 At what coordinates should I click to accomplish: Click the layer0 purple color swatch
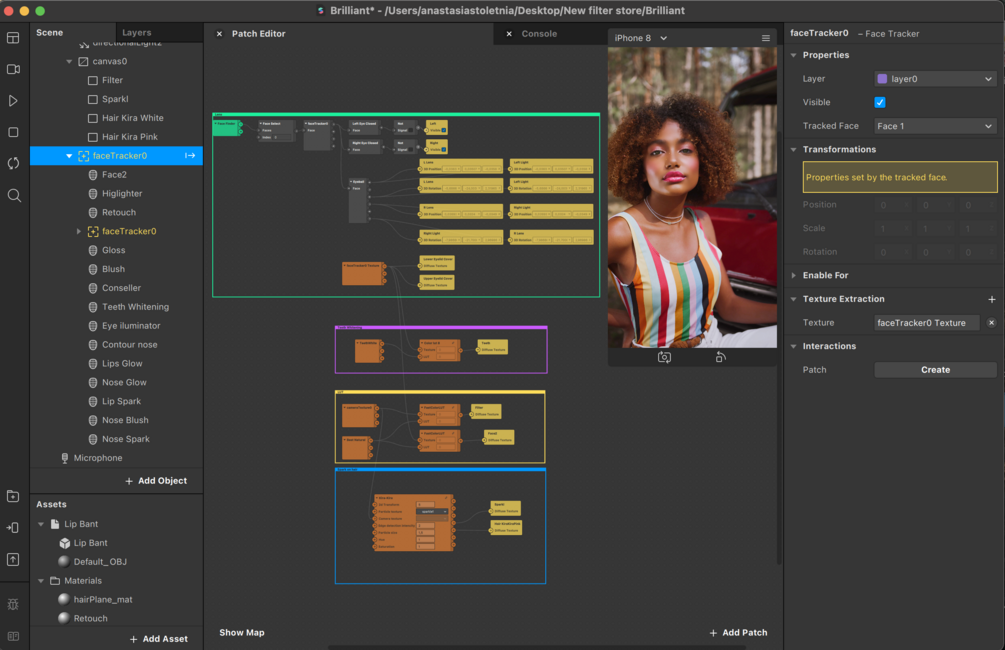882,79
